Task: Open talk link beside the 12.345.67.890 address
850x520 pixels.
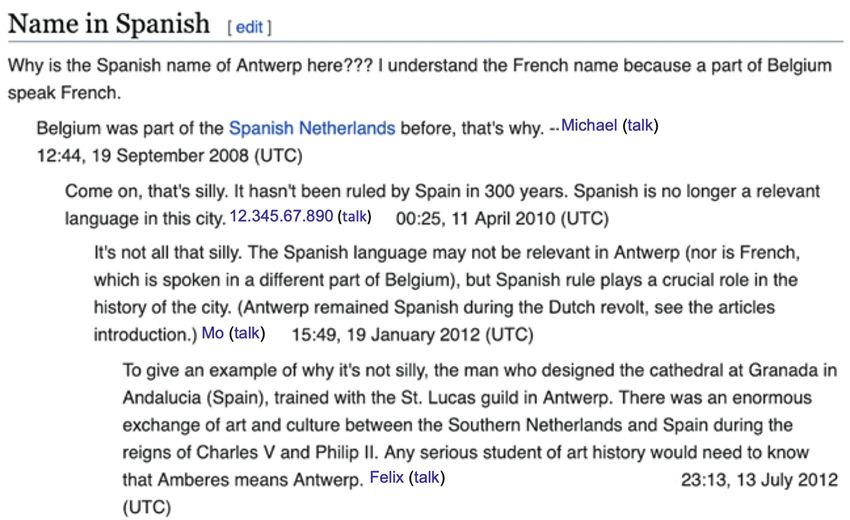Action: [x=354, y=216]
